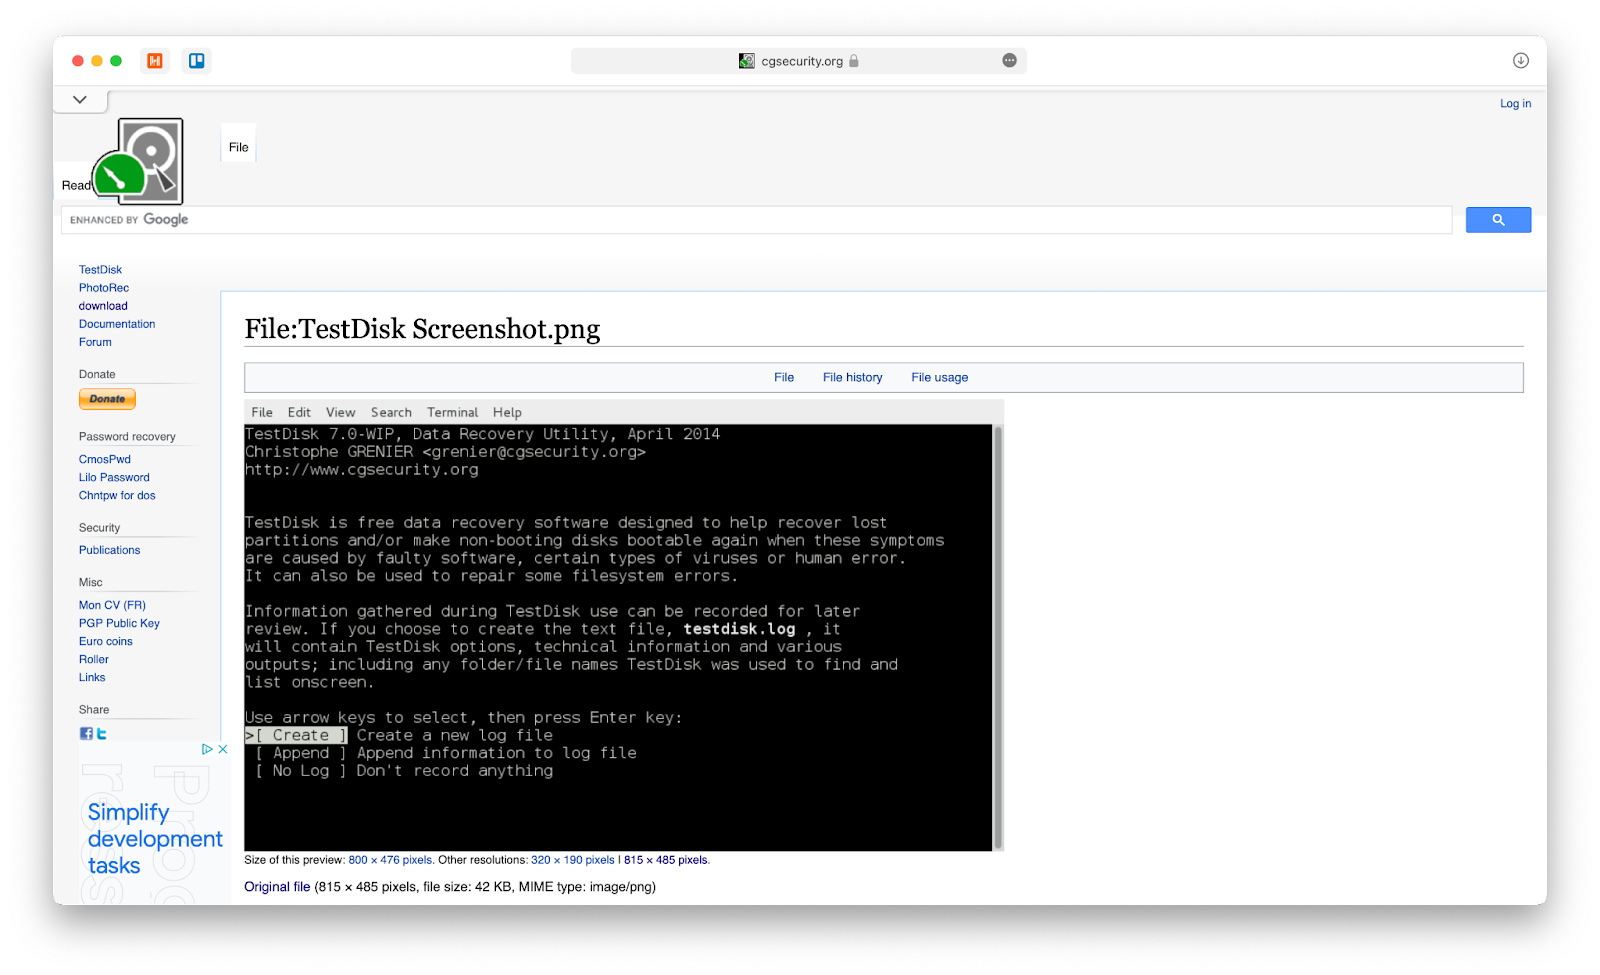
Task: Share on Twitter using the icon
Action: [x=101, y=733]
